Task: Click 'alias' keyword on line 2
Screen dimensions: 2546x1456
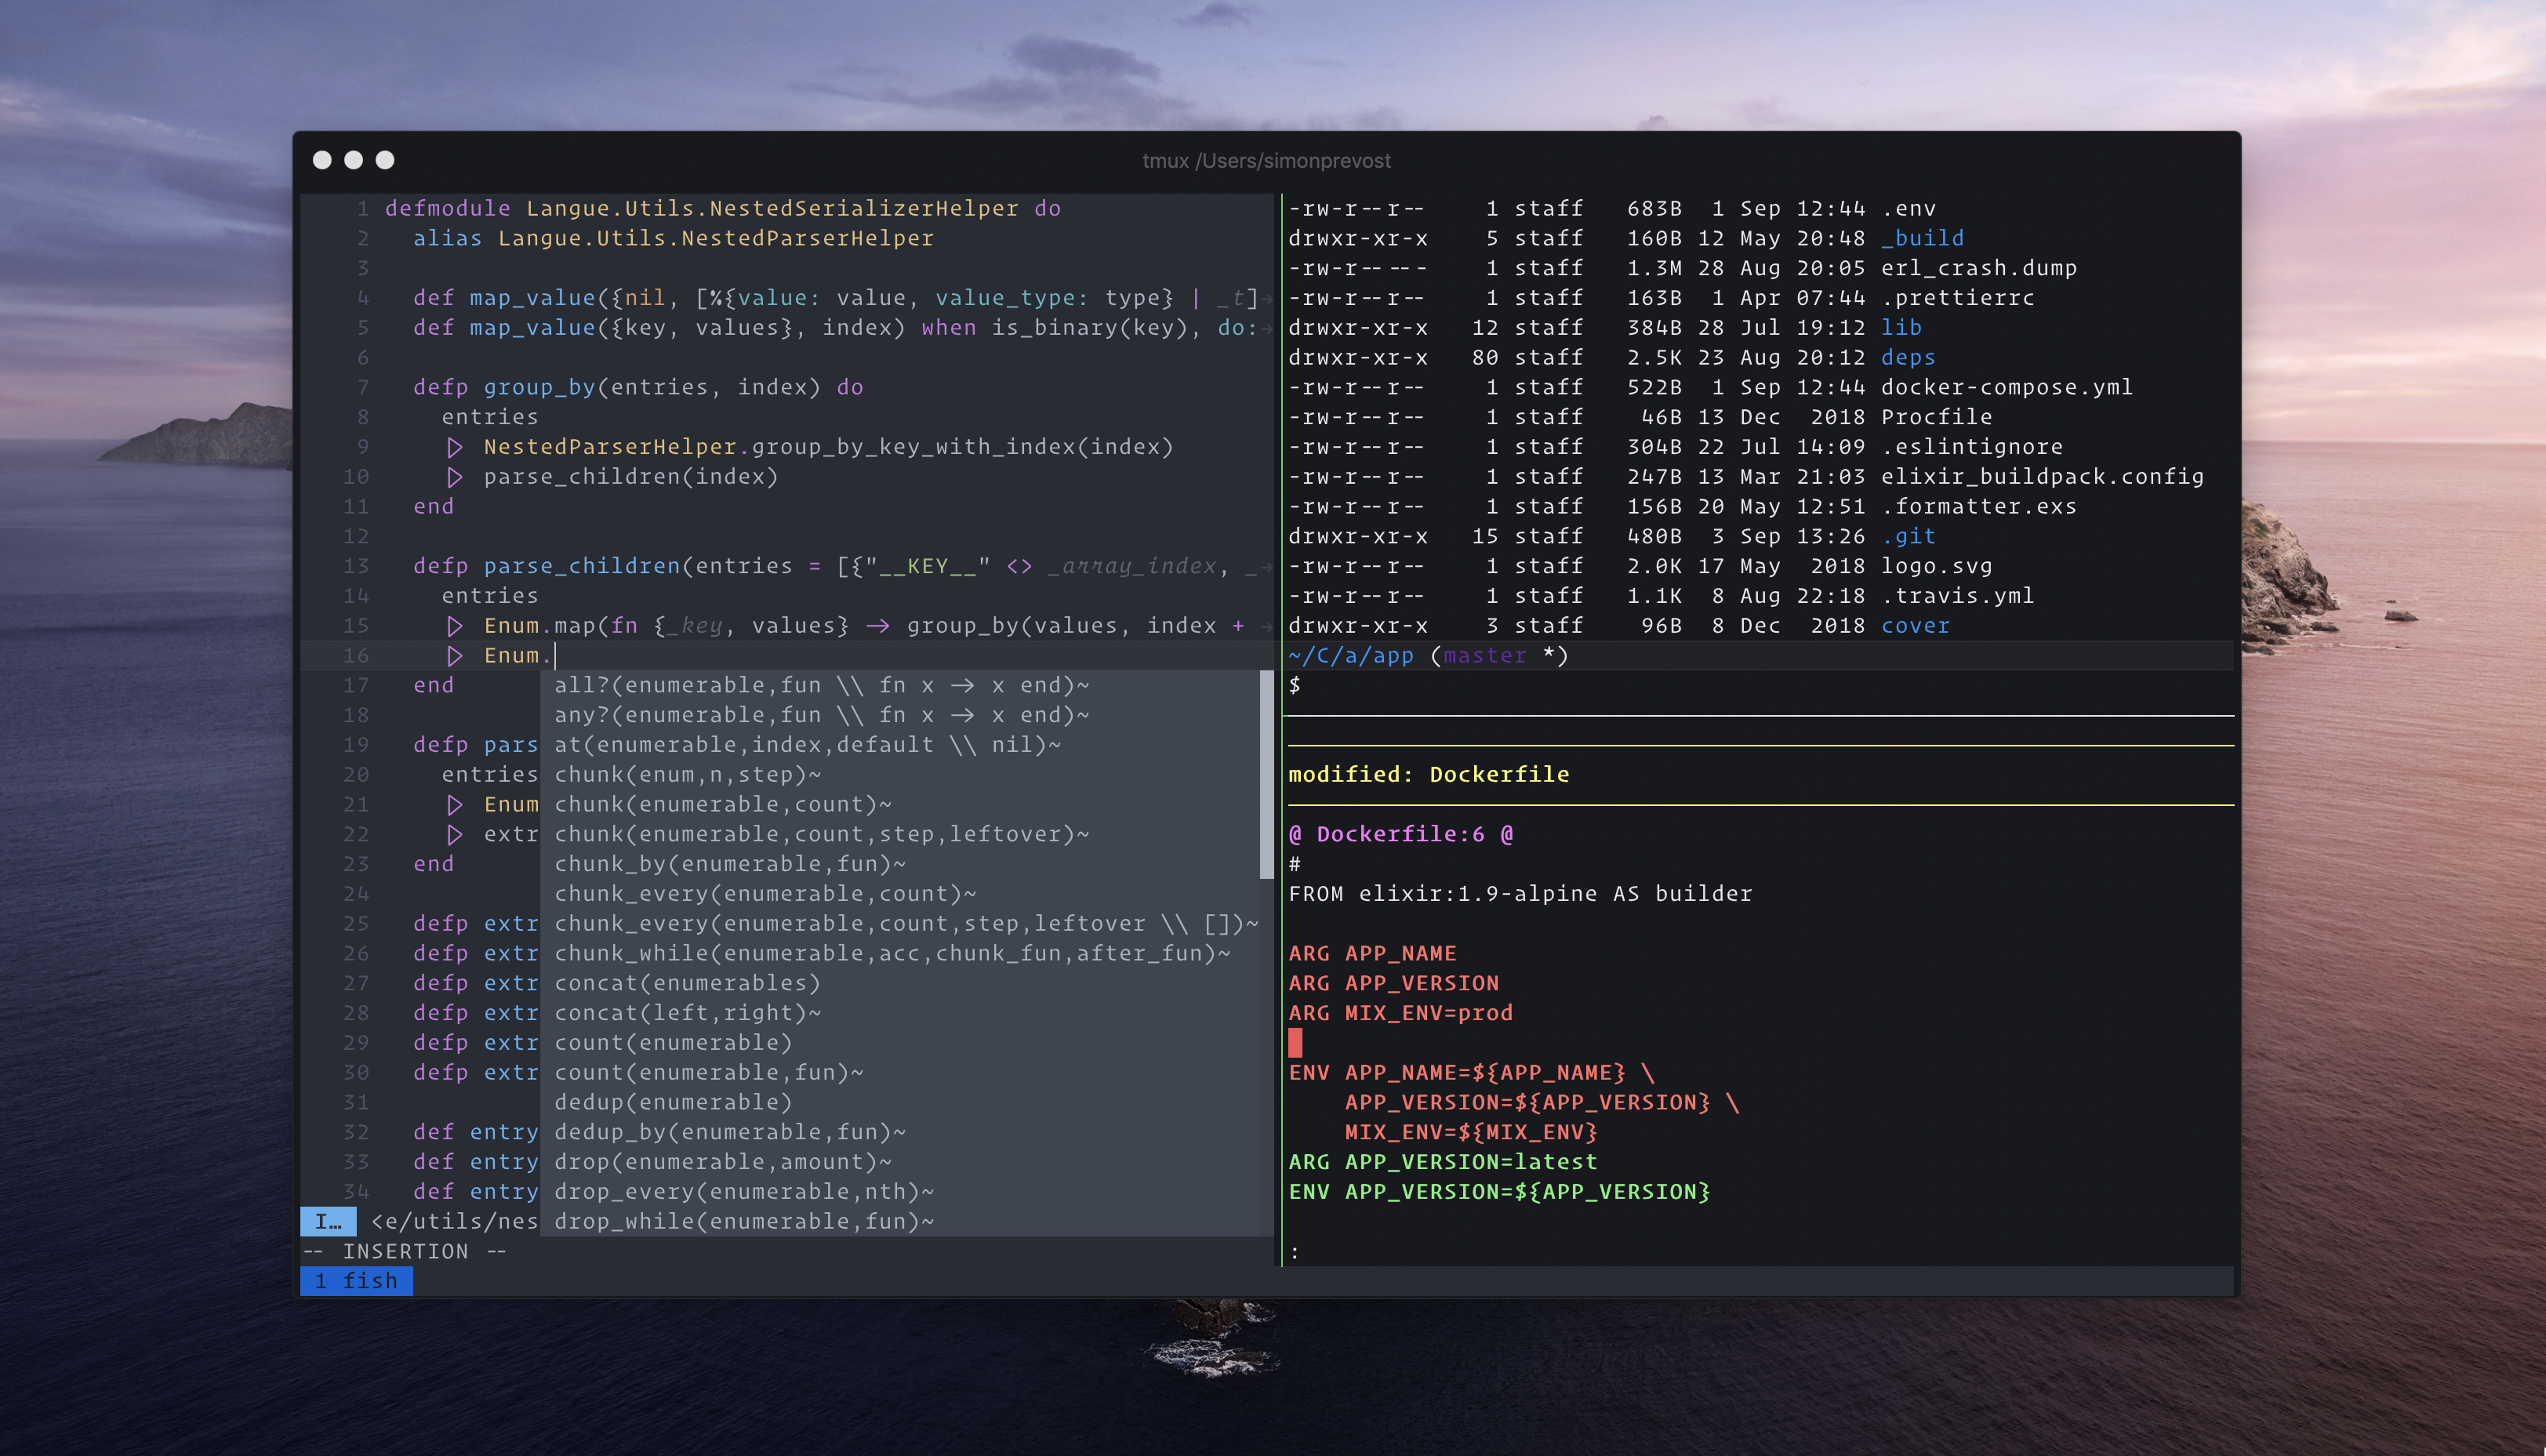Action: click(447, 238)
